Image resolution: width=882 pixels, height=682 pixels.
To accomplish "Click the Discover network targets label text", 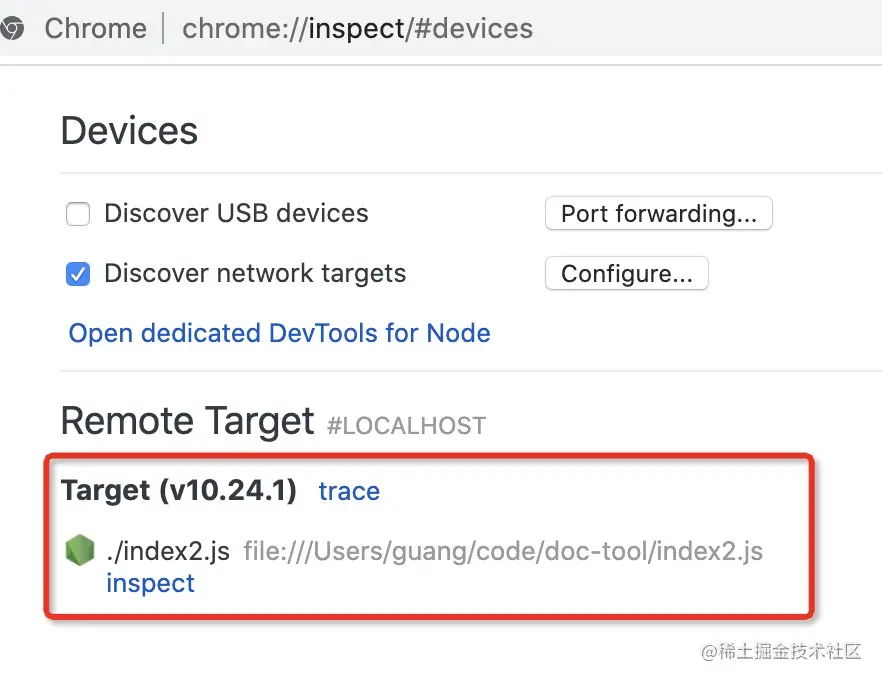I will pos(255,273).
